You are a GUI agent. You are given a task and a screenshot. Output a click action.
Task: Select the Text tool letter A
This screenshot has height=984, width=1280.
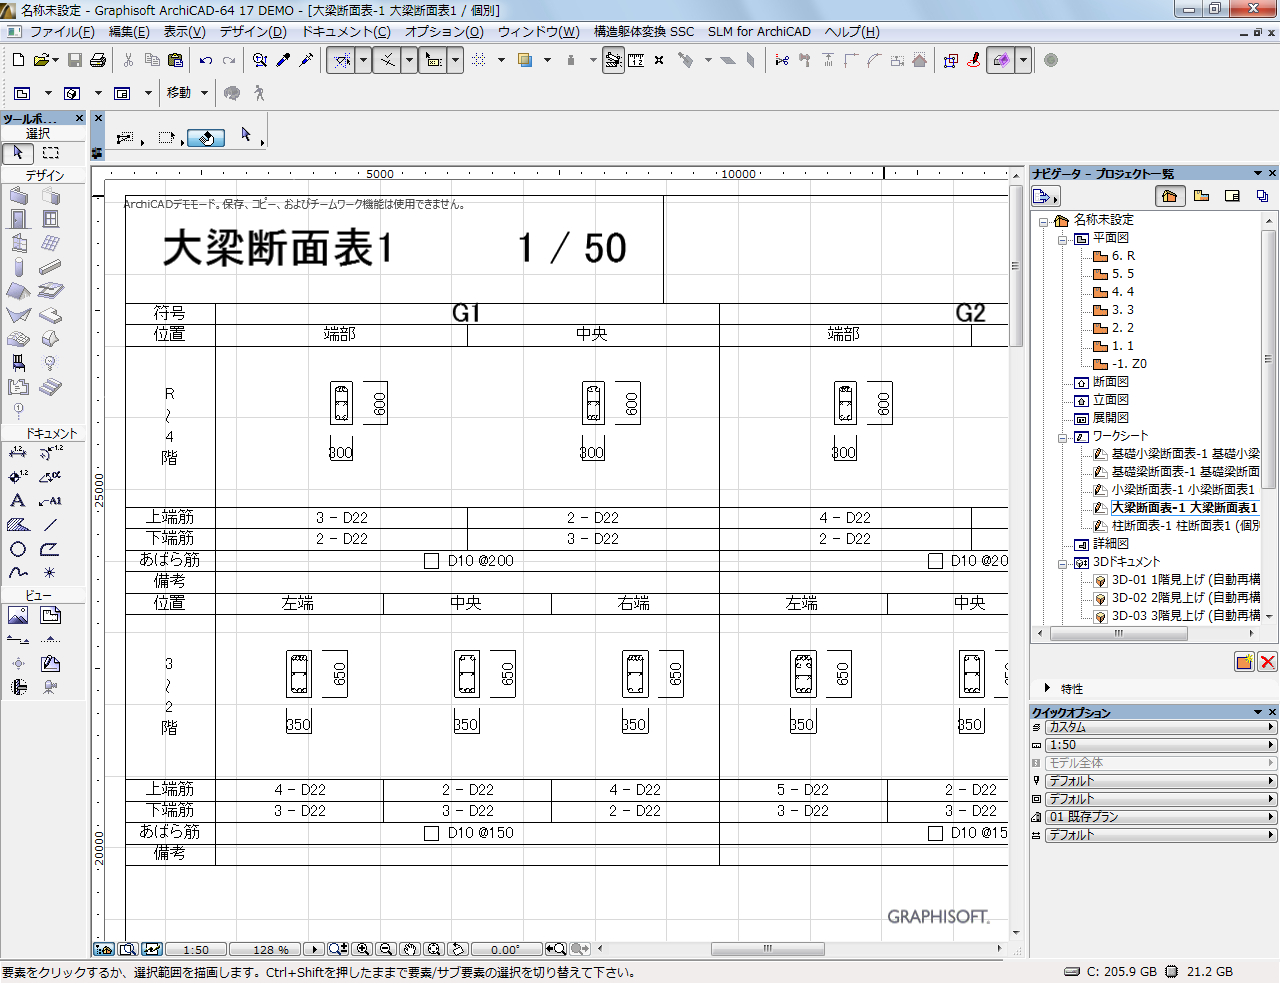[18, 500]
